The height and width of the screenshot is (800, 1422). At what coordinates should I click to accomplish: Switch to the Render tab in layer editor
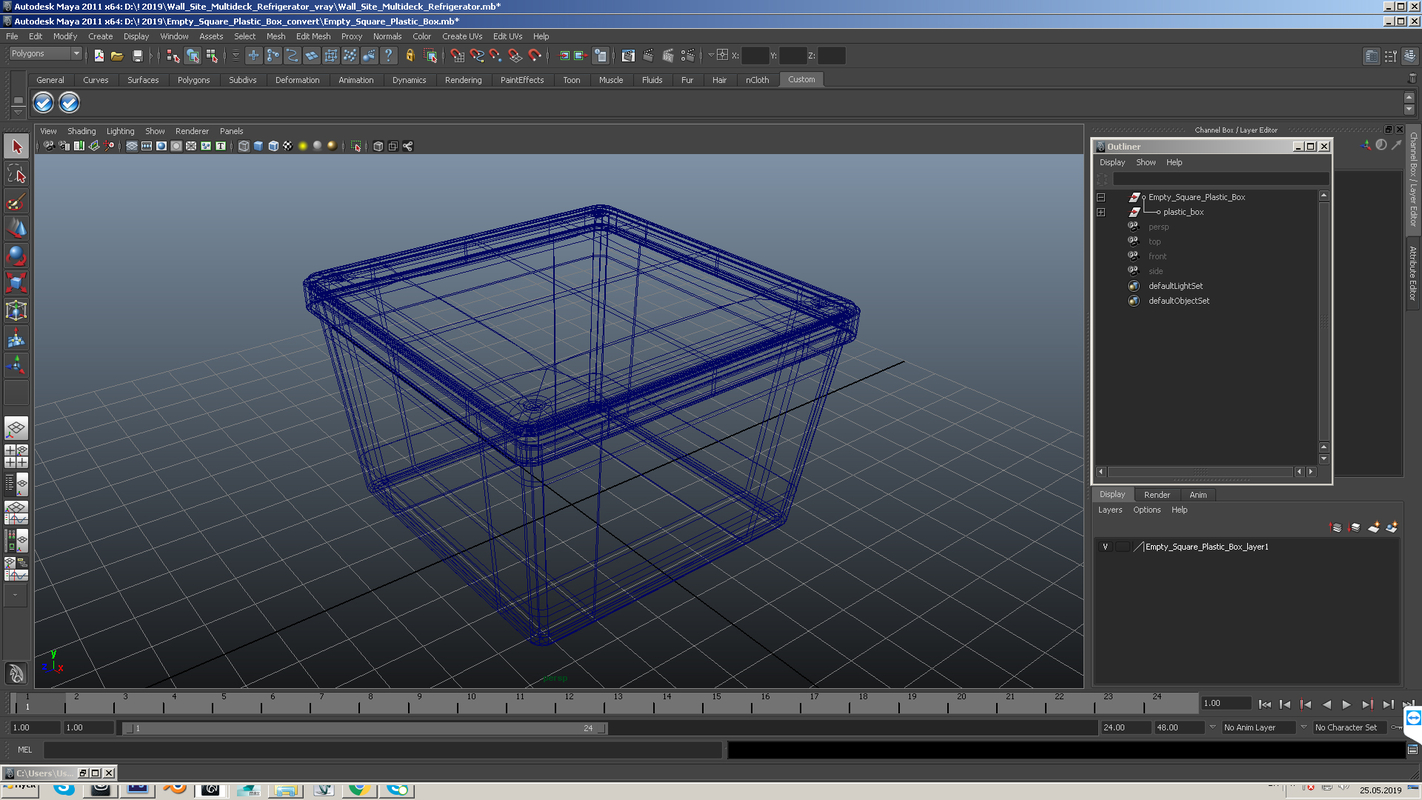[1157, 494]
